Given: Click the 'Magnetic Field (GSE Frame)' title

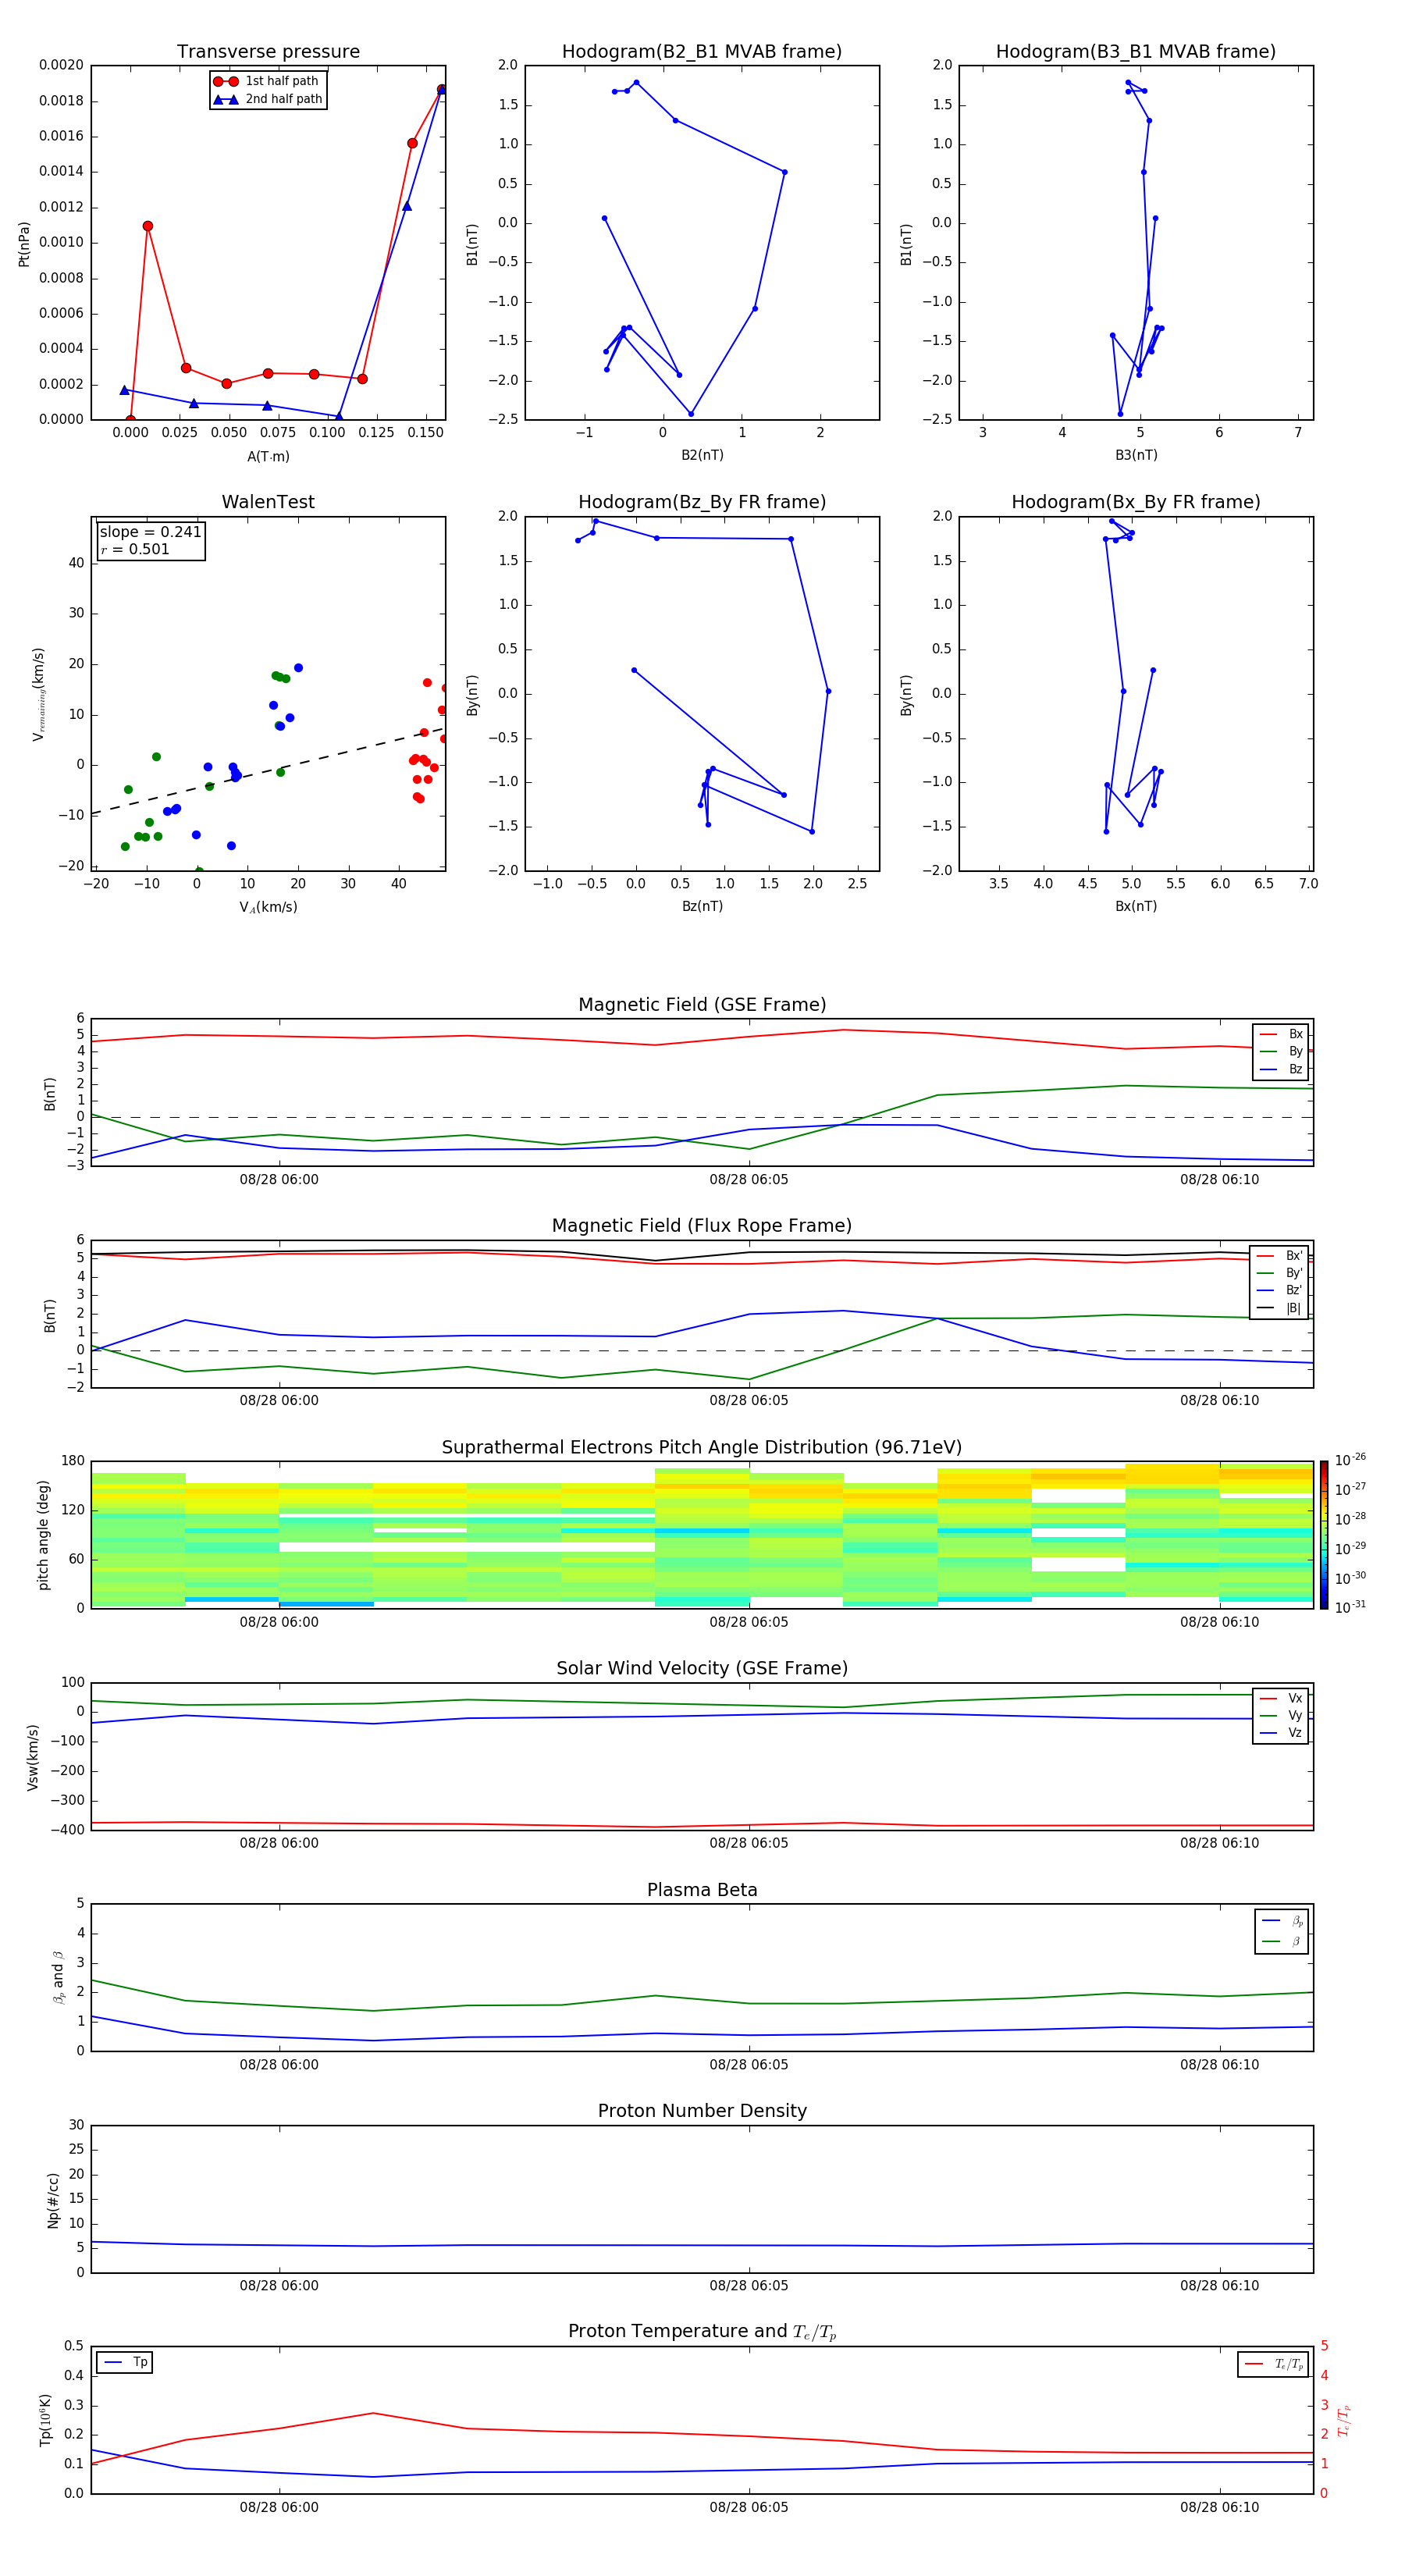Looking at the screenshot, I should [702, 1005].
